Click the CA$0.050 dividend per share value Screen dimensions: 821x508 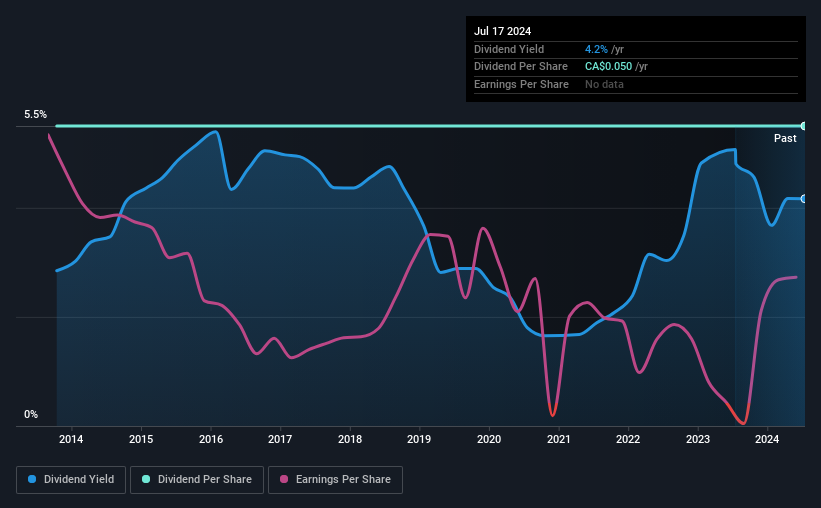(608, 67)
